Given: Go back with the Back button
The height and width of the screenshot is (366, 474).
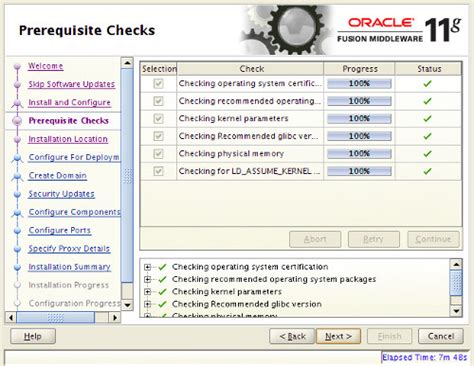Looking at the screenshot, I should (292, 336).
